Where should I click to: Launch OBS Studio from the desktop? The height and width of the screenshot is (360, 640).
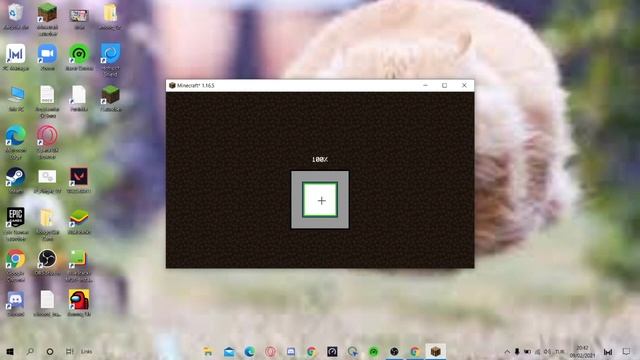pos(47,258)
